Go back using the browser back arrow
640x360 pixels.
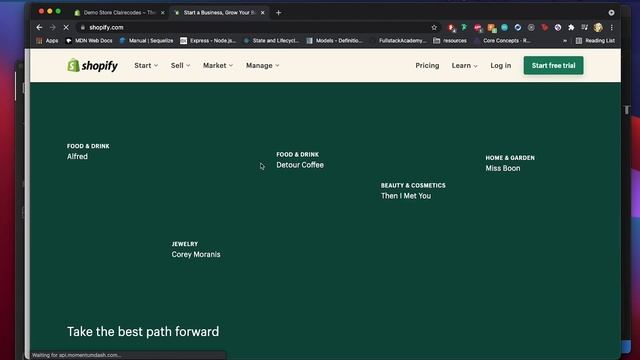click(39, 27)
